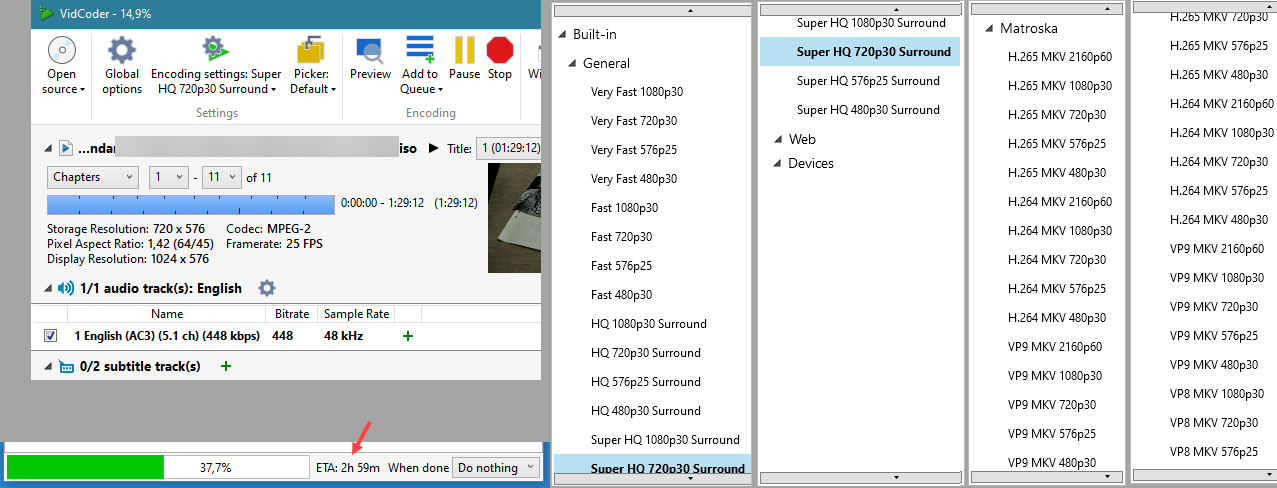Open the Preview window icon
This screenshot has width=1277, height=488.
pos(370,51)
